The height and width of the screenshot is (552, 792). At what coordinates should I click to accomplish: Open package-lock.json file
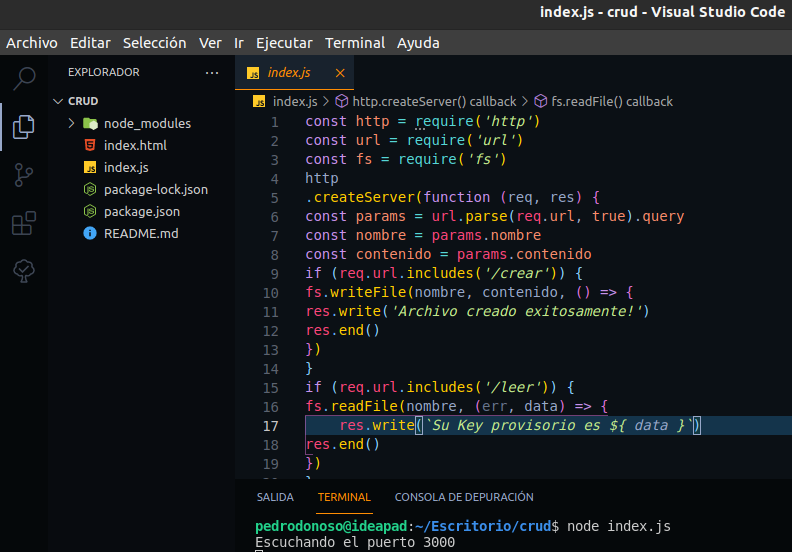tap(156, 189)
